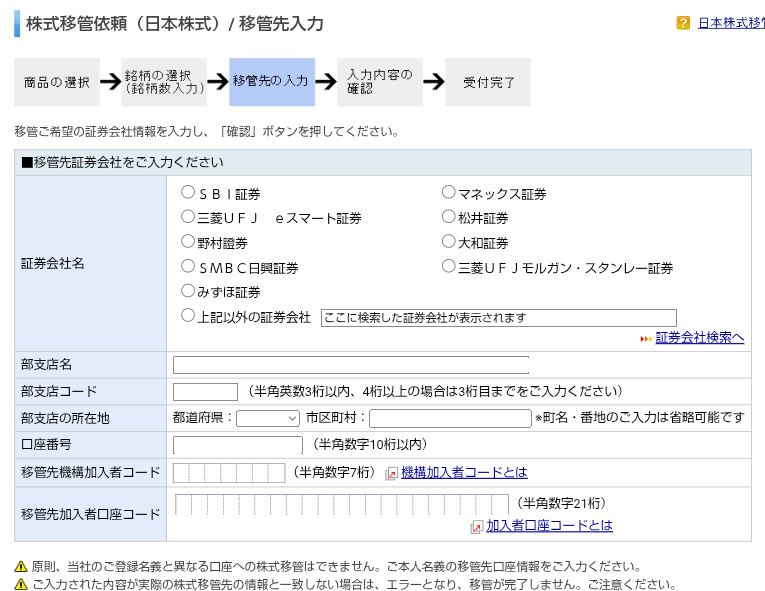Select the みずほ証券 radio button
The width and height of the screenshot is (765, 591).
(x=188, y=291)
